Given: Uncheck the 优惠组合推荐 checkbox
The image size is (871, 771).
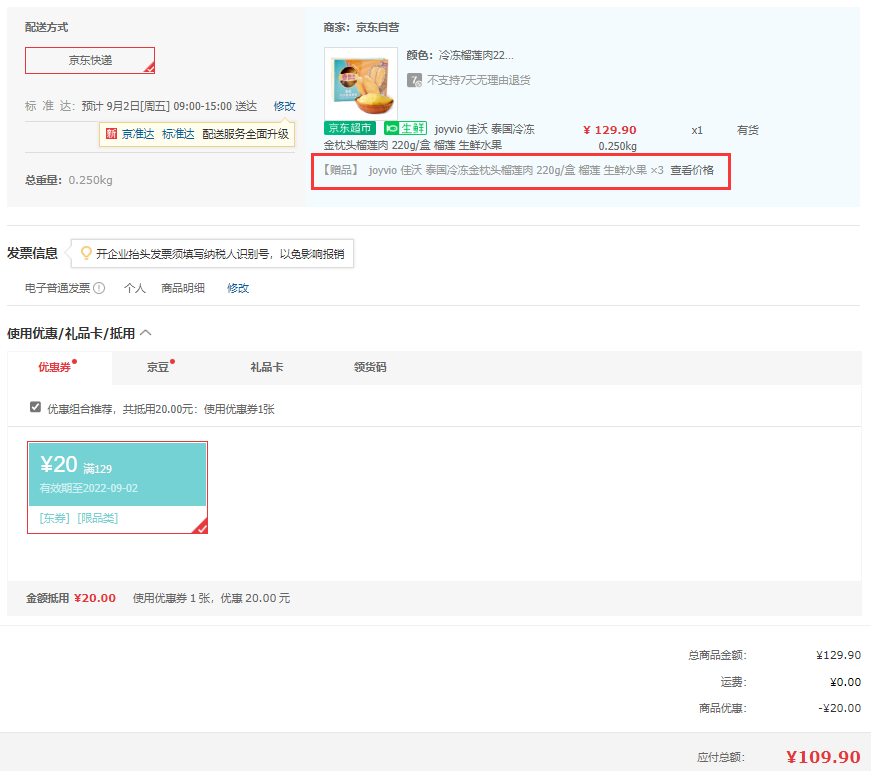Looking at the screenshot, I should (x=36, y=407).
